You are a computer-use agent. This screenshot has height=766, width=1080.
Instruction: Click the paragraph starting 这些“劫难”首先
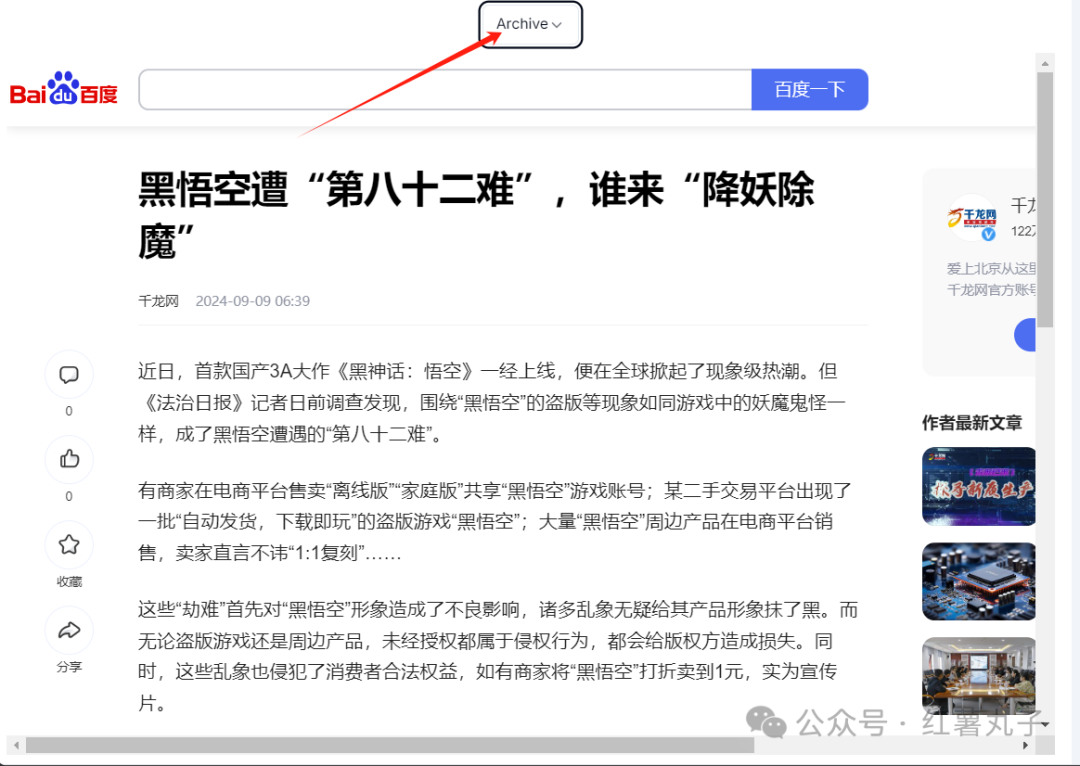(x=497, y=656)
